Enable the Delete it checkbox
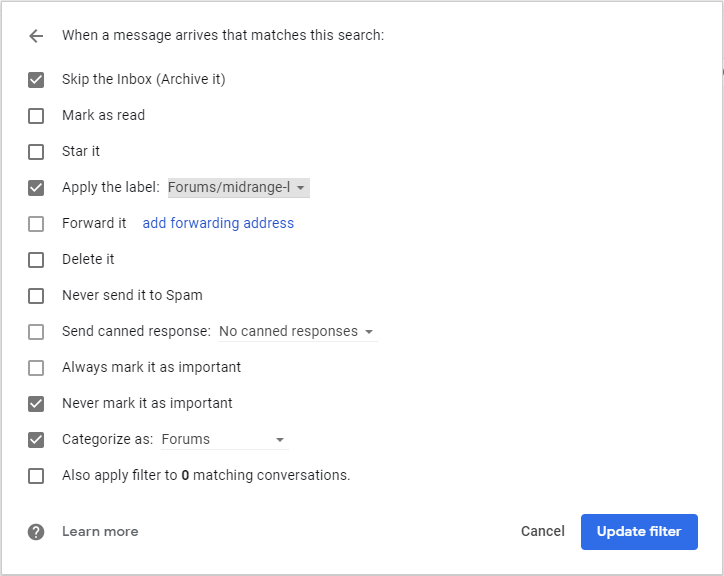This screenshot has height=576, width=724. pos(36,260)
